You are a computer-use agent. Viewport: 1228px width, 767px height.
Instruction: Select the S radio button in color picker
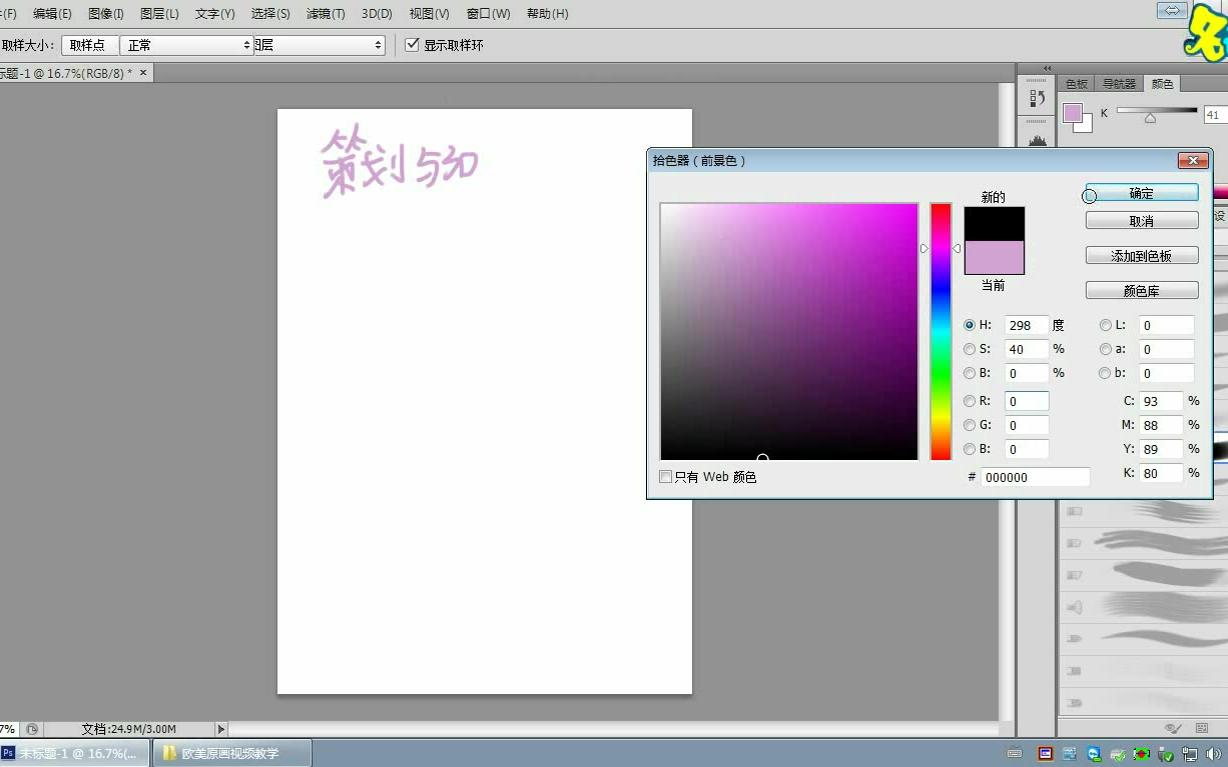tap(969, 349)
